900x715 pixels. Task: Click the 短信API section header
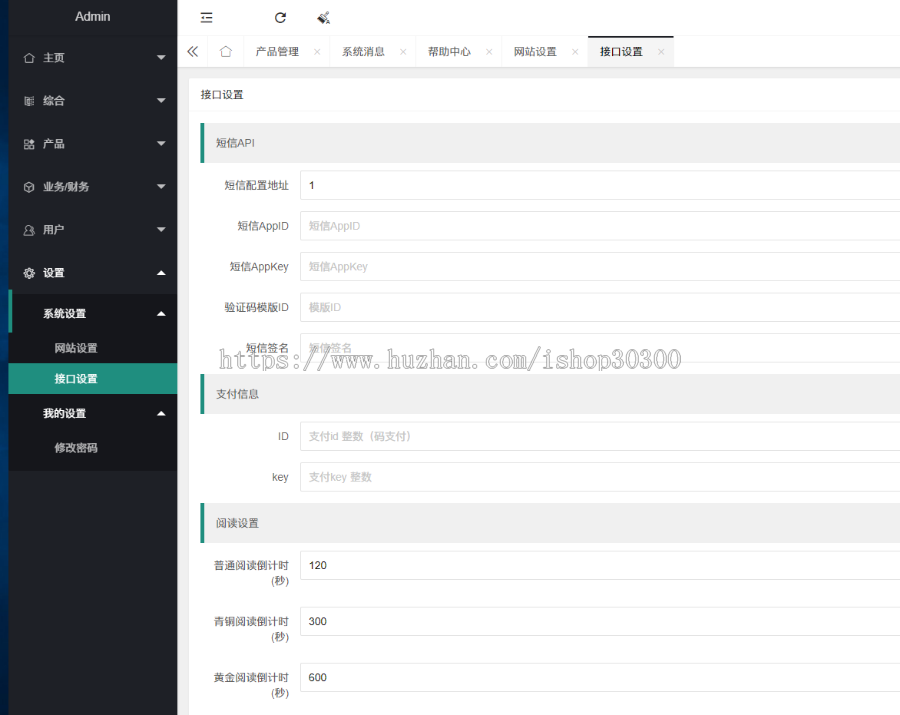(550, 143)
